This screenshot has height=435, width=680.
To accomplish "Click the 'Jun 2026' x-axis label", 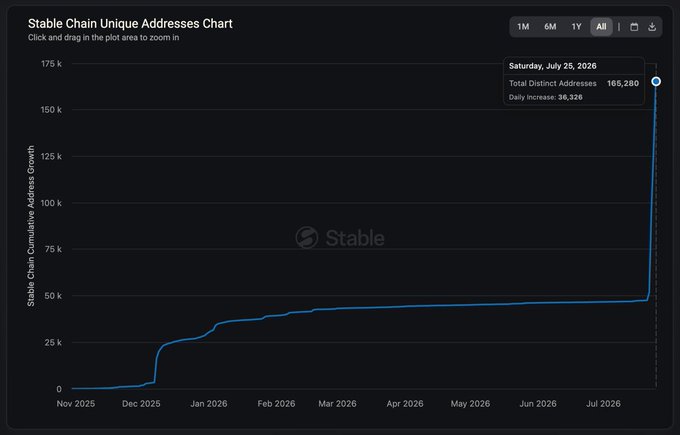I will pos(538,404).
